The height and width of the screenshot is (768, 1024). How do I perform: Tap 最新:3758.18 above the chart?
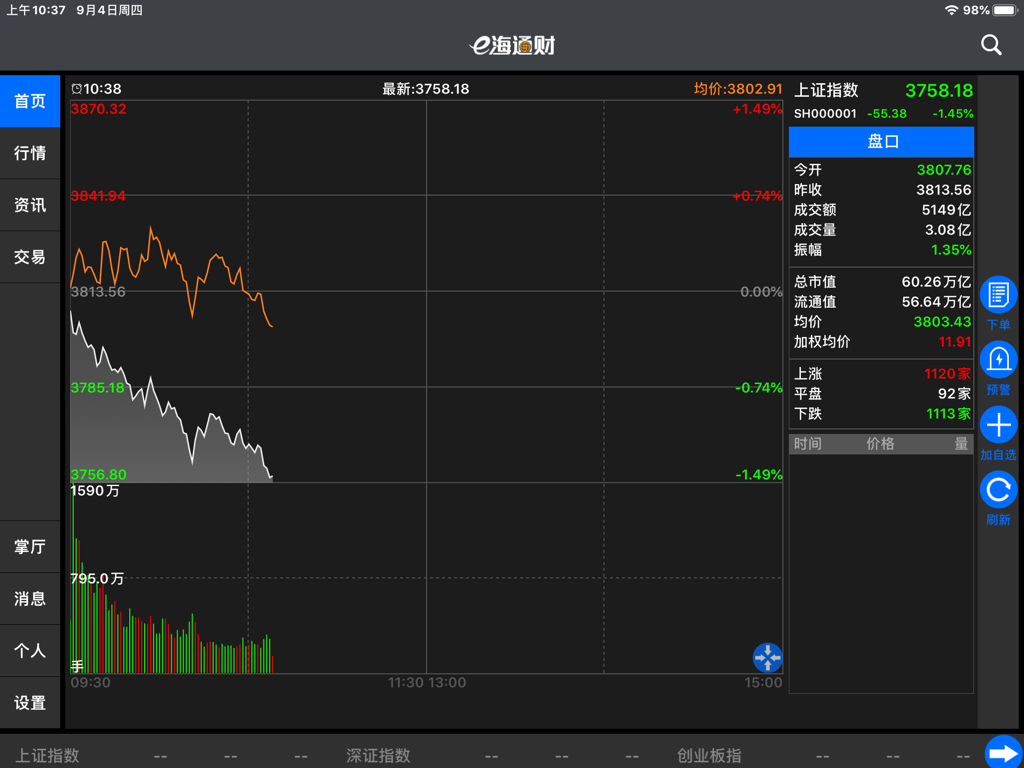(426, 89)
